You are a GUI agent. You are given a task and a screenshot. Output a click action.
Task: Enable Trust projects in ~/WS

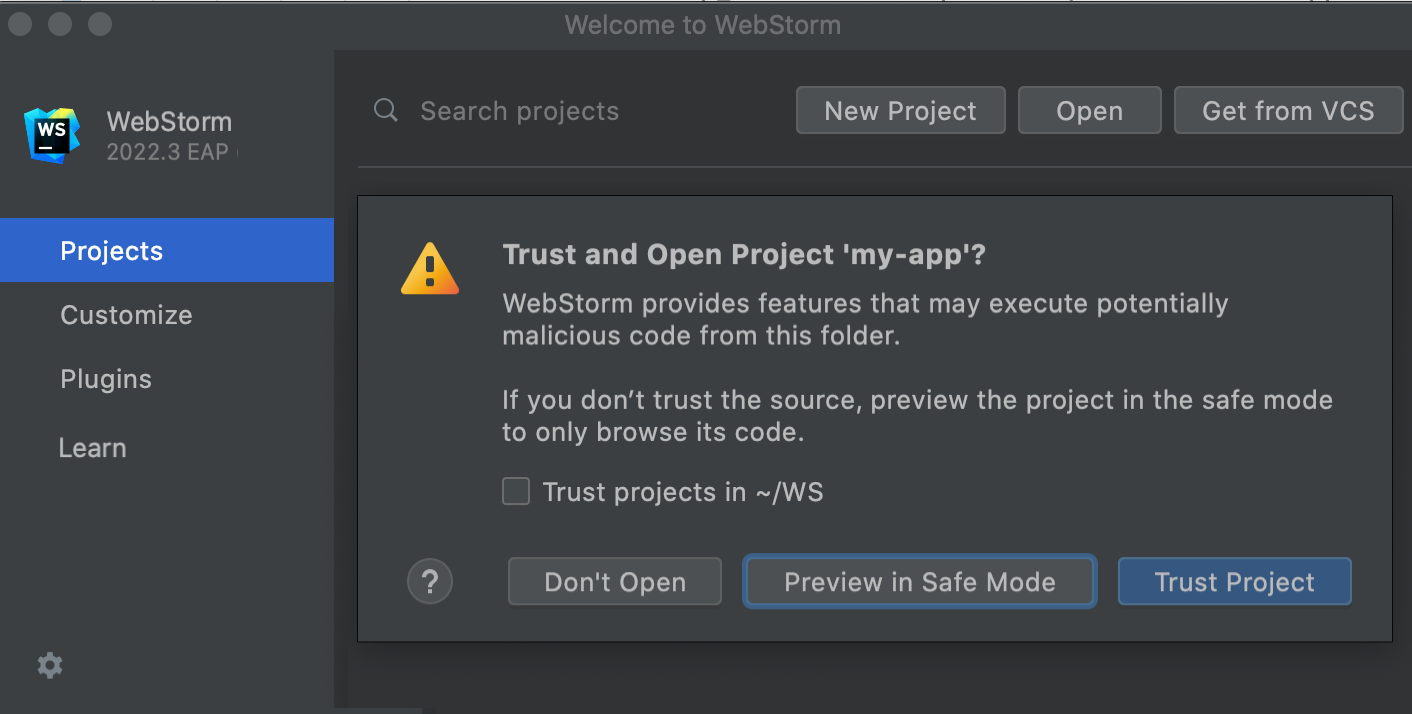515,491
